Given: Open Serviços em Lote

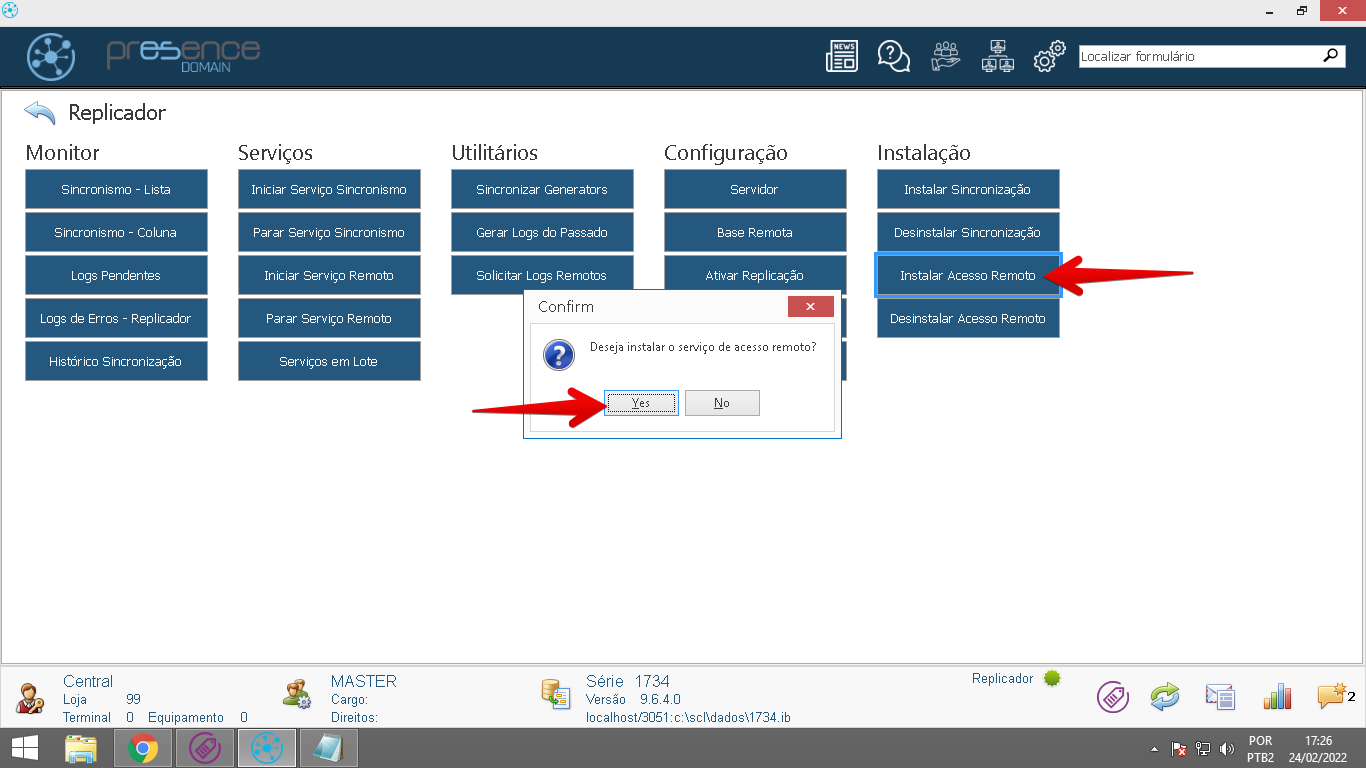Looking at the screenshot, I should pyautogui.click(x=329, y=361).
